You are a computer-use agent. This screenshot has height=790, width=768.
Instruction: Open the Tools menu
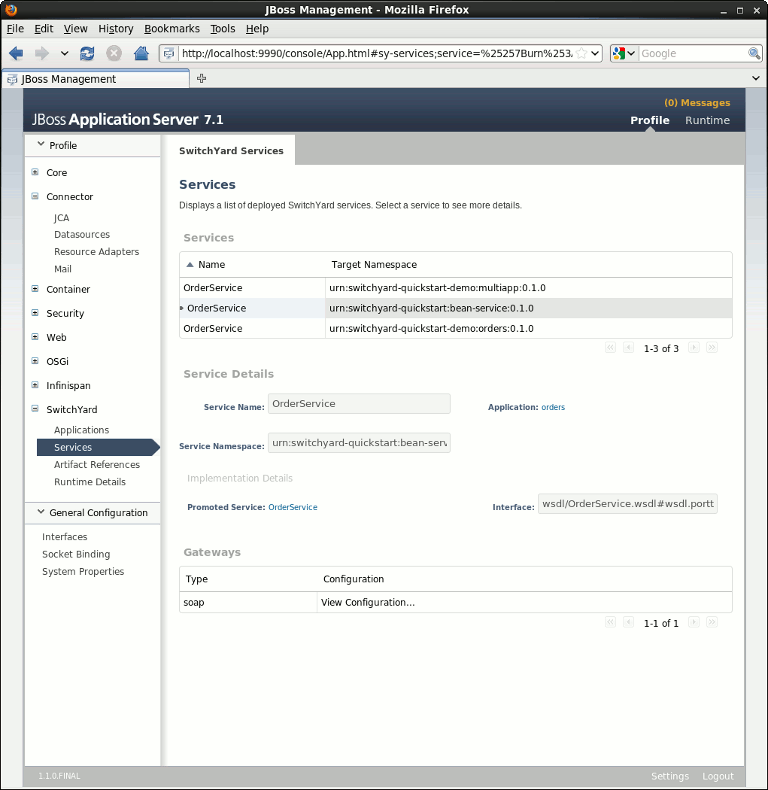[223, 29]
